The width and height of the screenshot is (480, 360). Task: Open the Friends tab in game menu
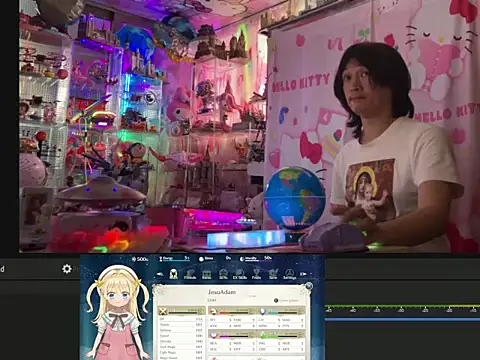pos(190,274)
